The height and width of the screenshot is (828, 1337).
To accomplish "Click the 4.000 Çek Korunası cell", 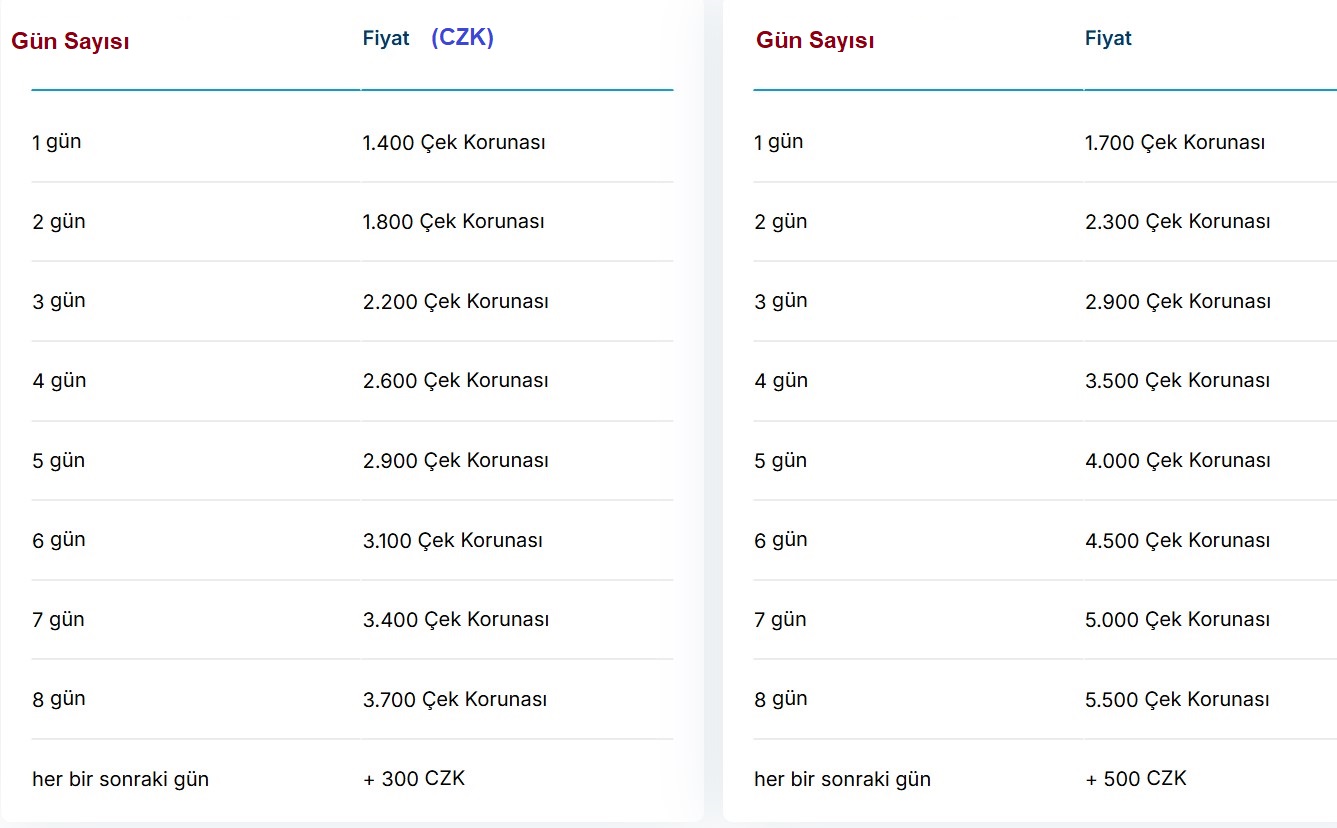I will click(x=1177, y=461).
